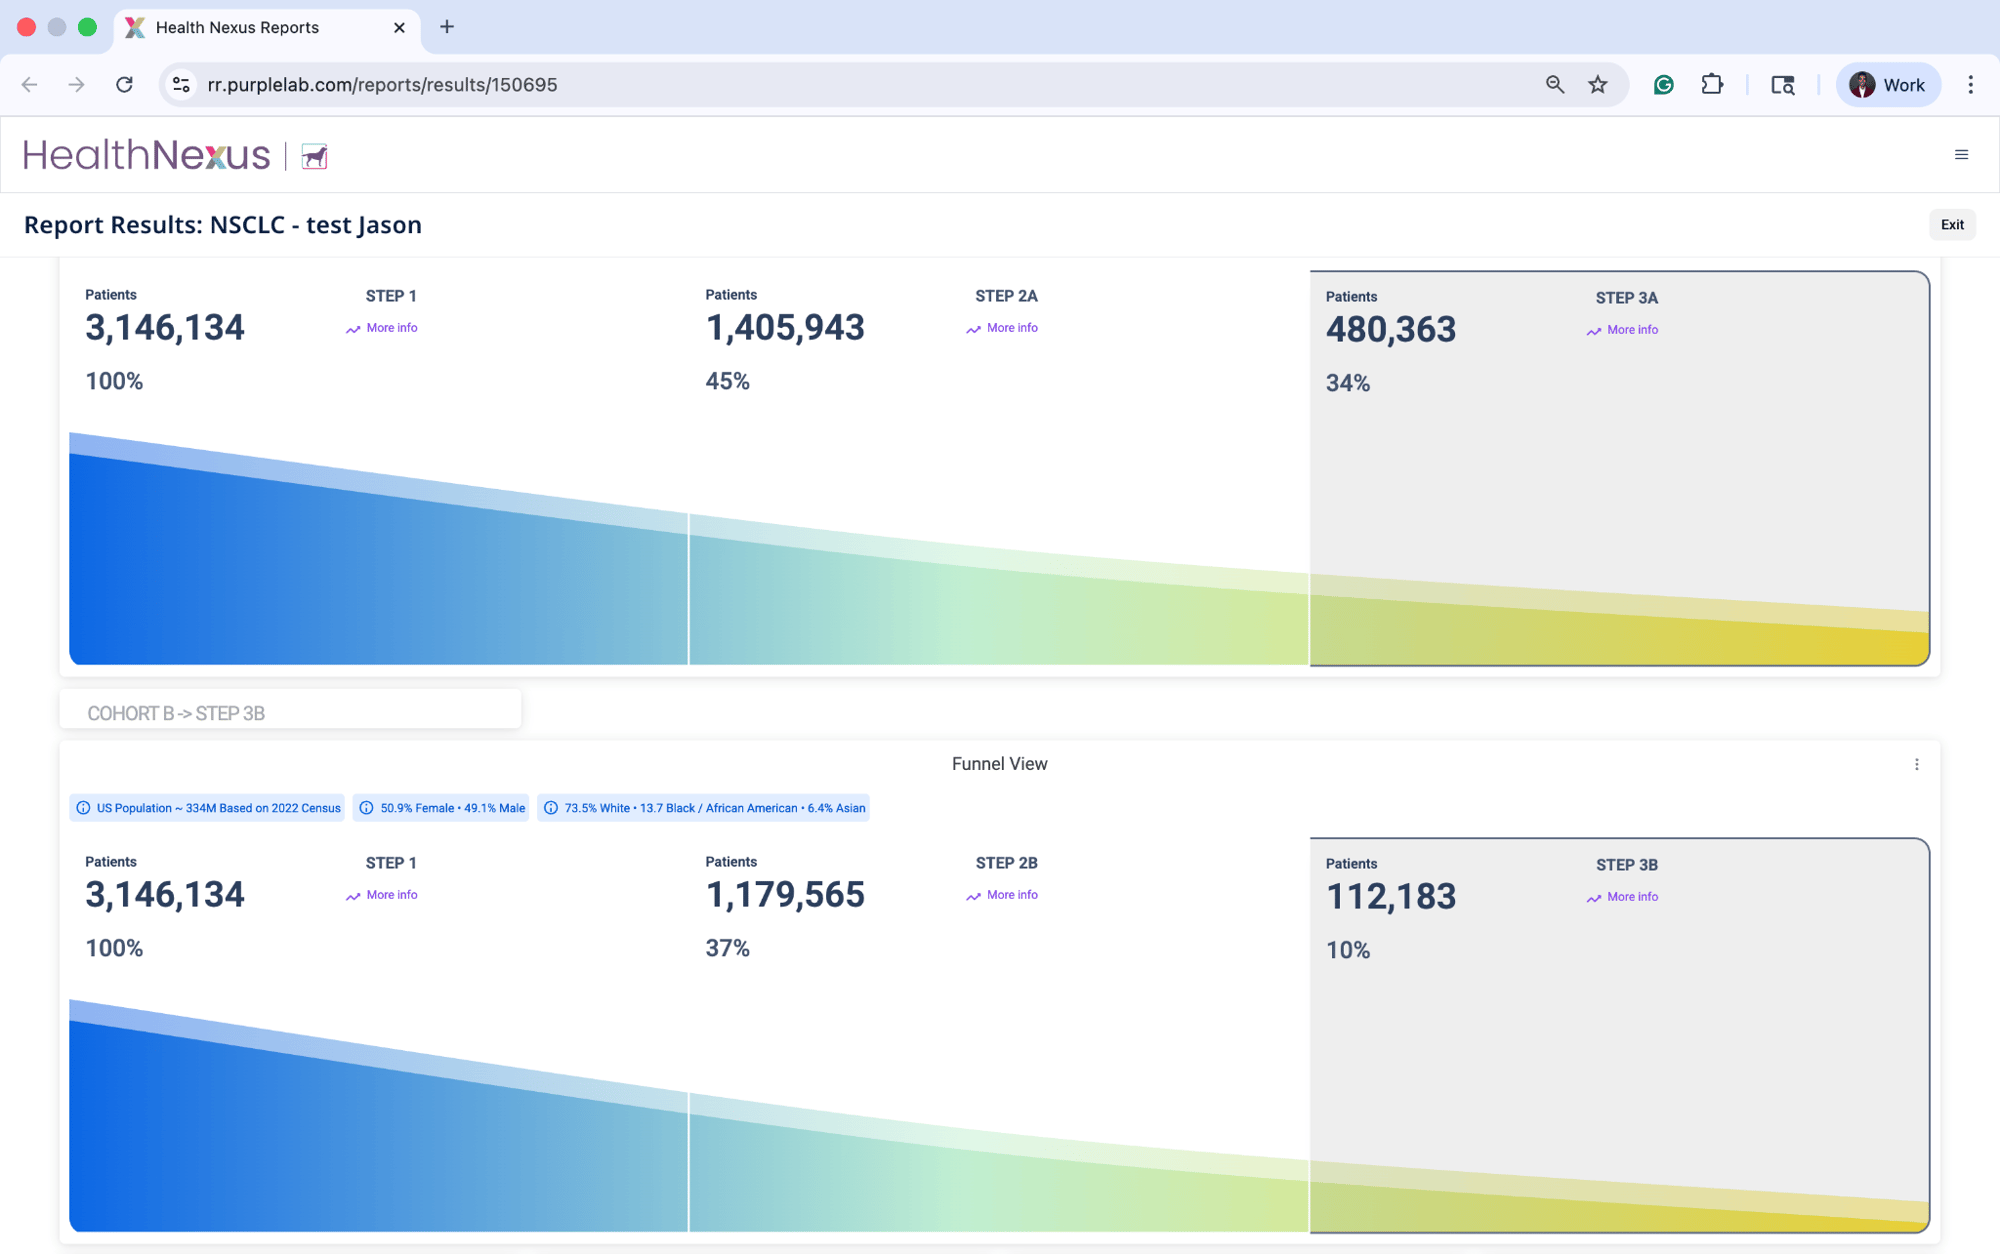Reload the page
The height and width of the screenshot is (1254, 2000).
click(x=124, y=85)
